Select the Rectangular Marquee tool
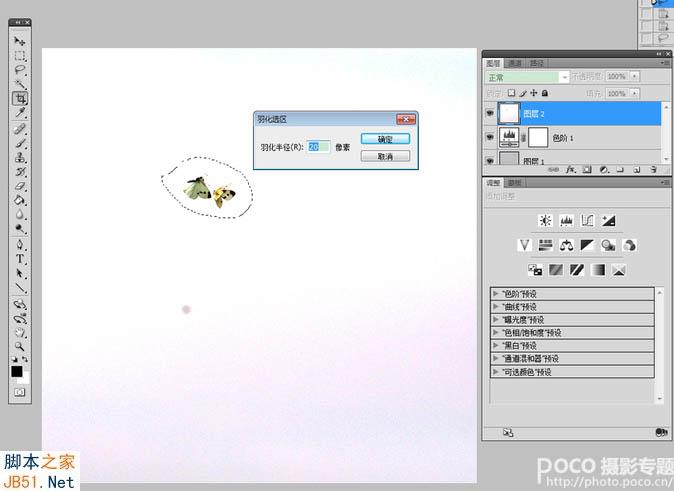674x491 pixels. pos(20,55)
